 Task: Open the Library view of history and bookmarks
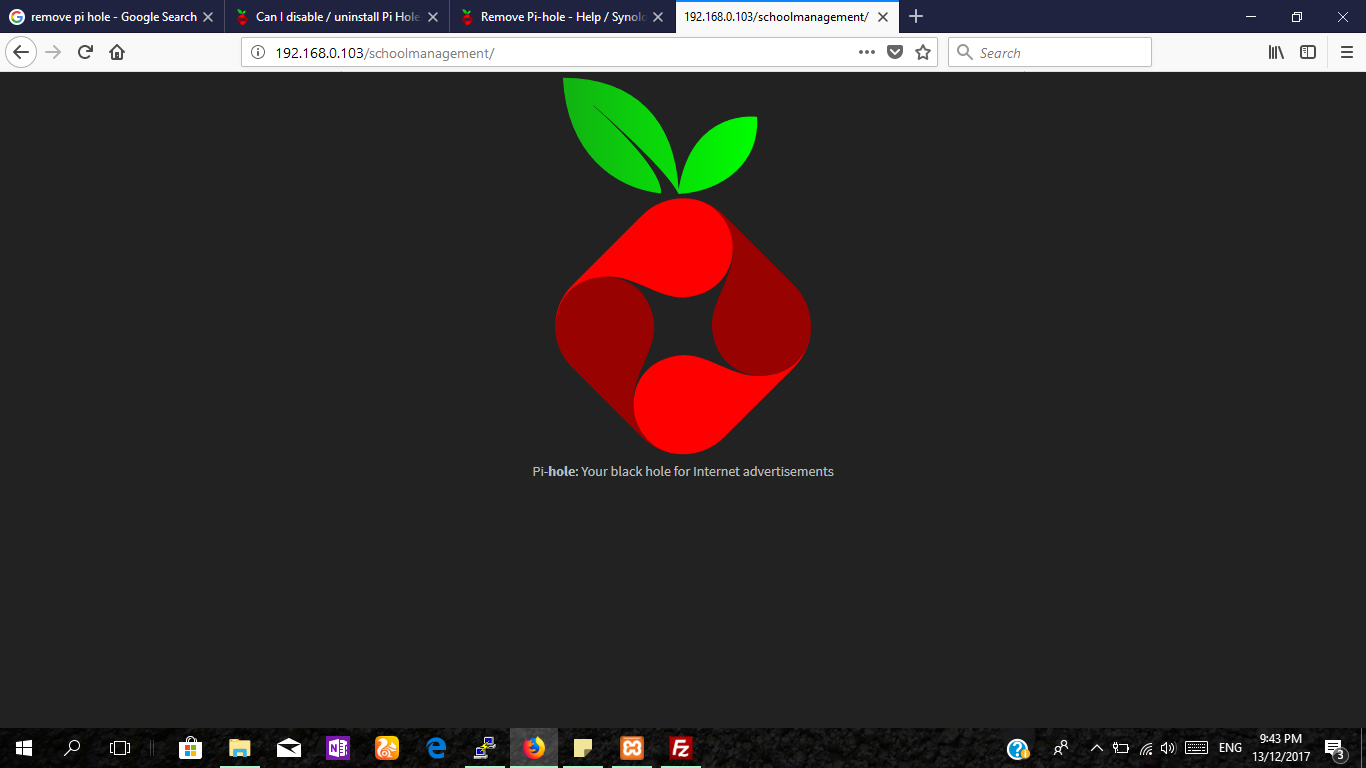(x=1277, y=52)
